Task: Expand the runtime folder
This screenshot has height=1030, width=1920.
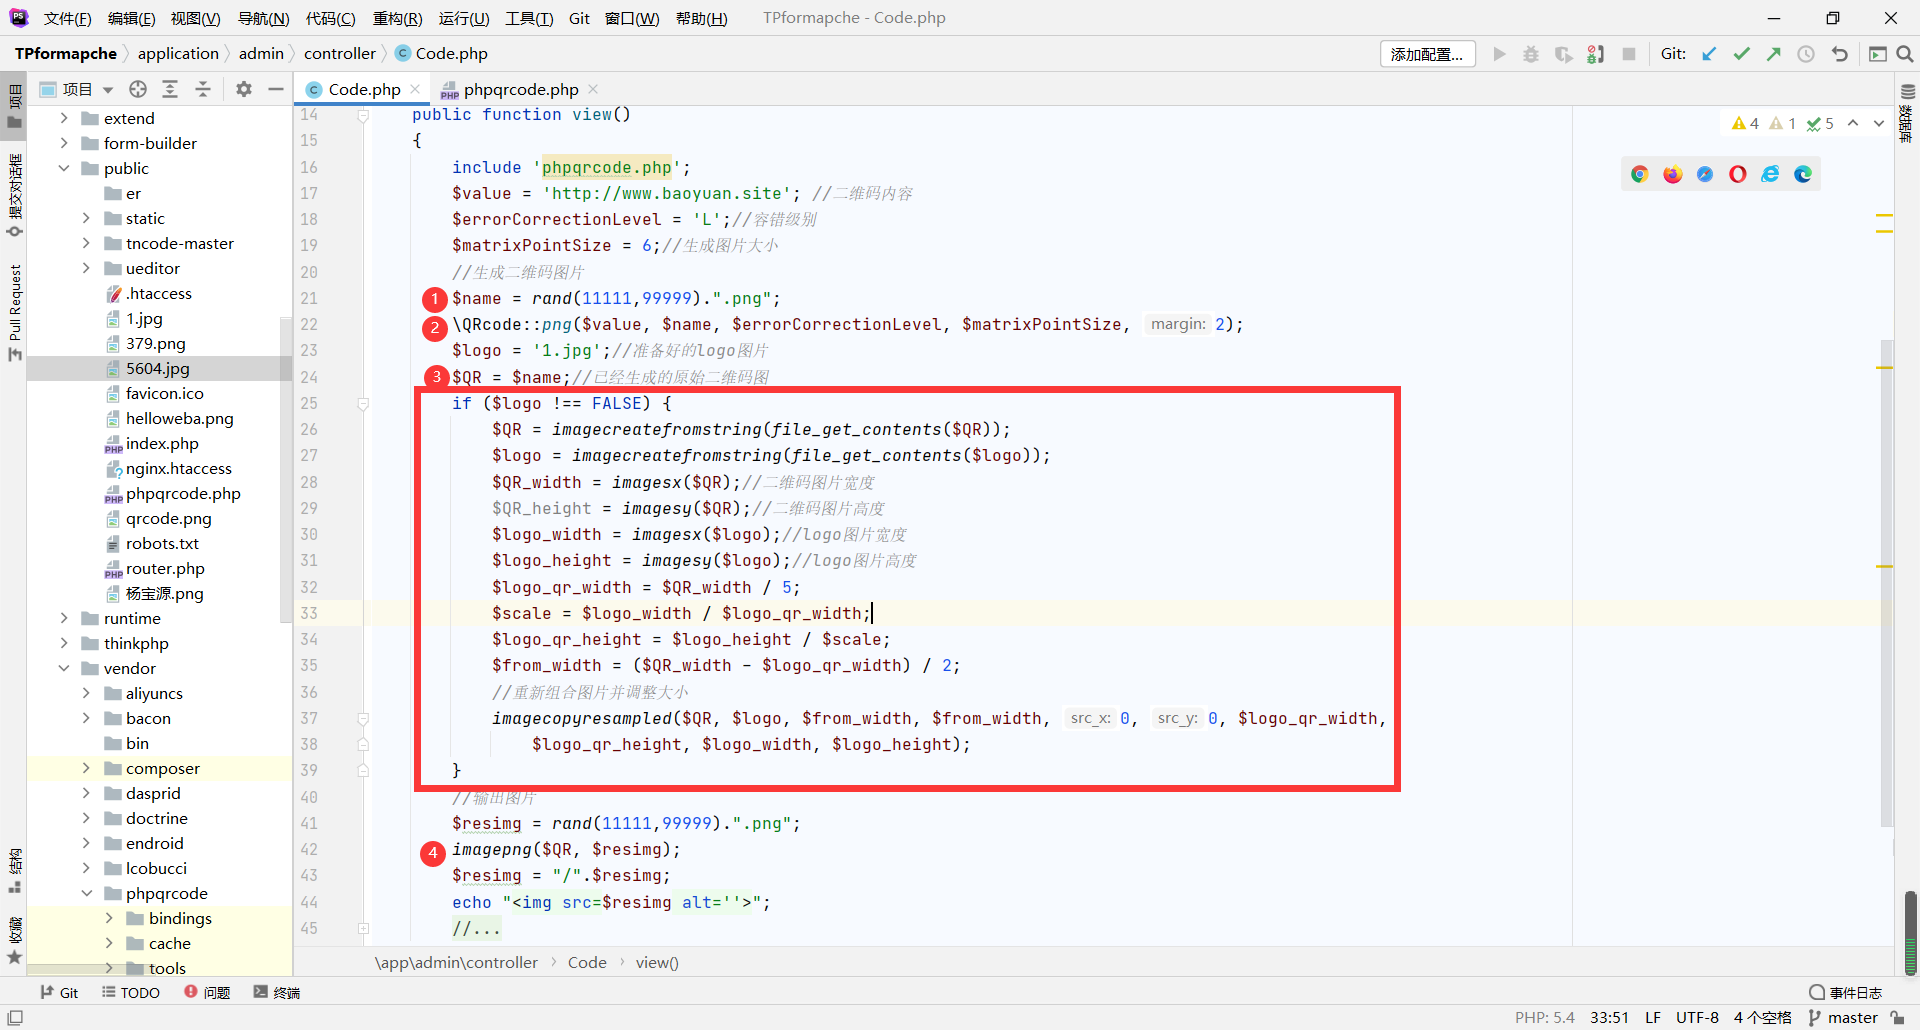Action: [x=64, y=618]
